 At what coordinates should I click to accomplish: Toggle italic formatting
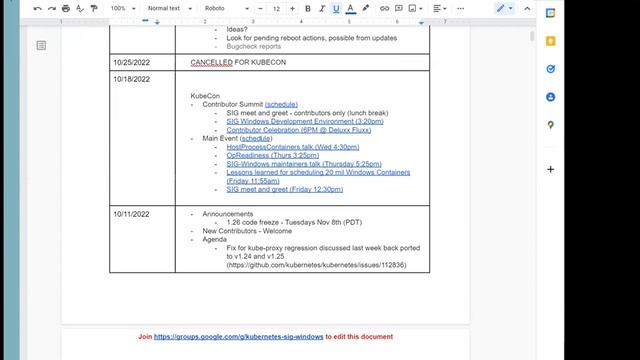(x=322, y=9)
